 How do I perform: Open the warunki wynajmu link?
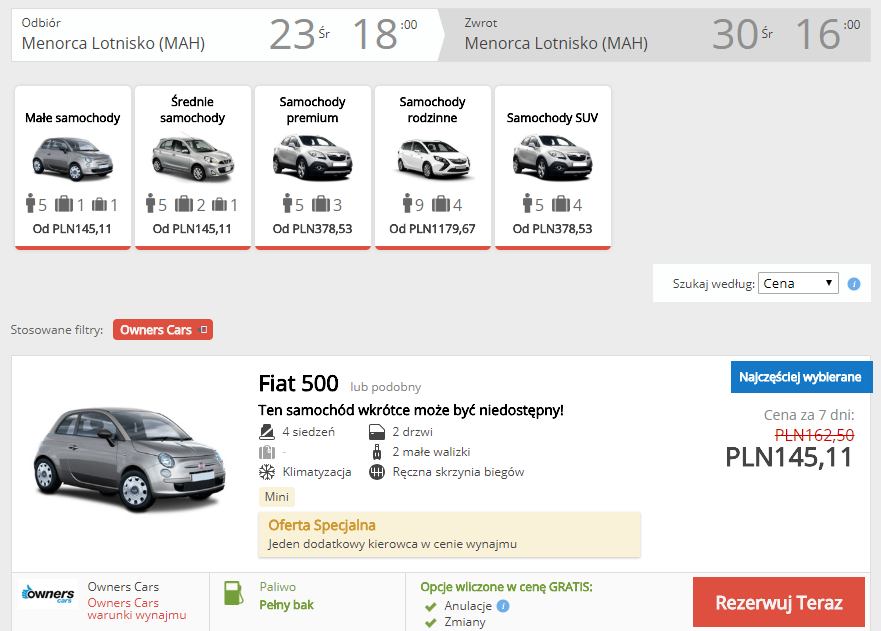pos(136,615)
